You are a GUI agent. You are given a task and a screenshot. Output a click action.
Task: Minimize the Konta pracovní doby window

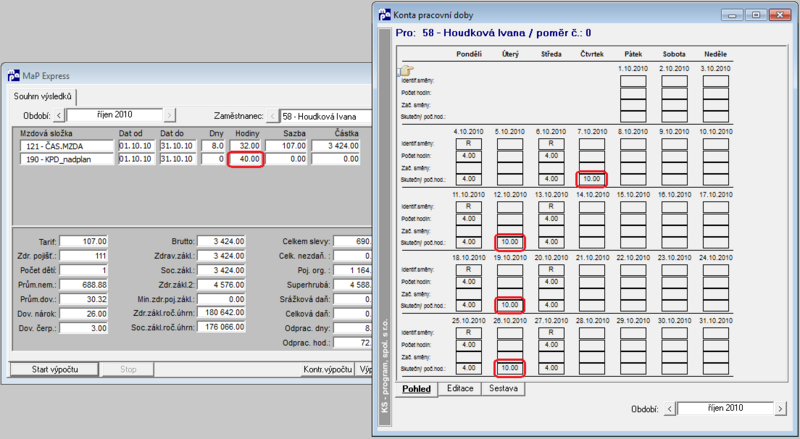(x=733, y=15)
